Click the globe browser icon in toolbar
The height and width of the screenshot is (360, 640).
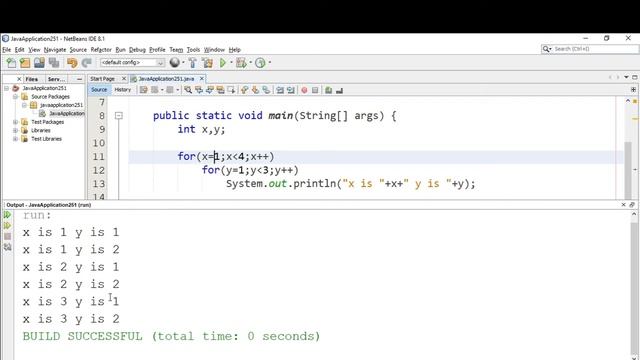coord(175,62)
